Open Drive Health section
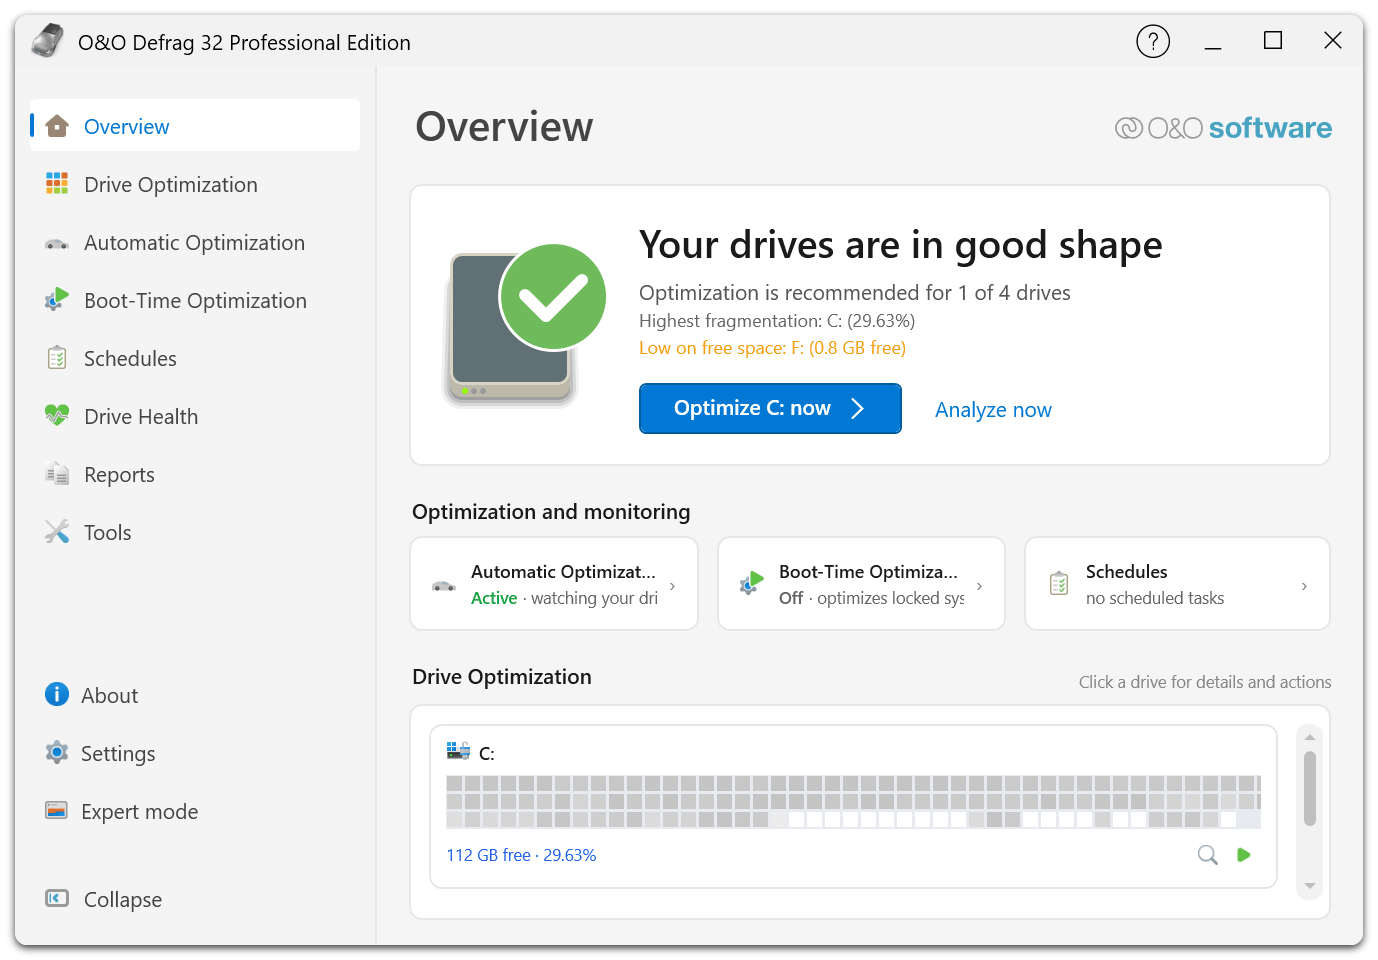The height and width of the screenshot is (960, 1378). pyautogui.click(x=195, y=416)
